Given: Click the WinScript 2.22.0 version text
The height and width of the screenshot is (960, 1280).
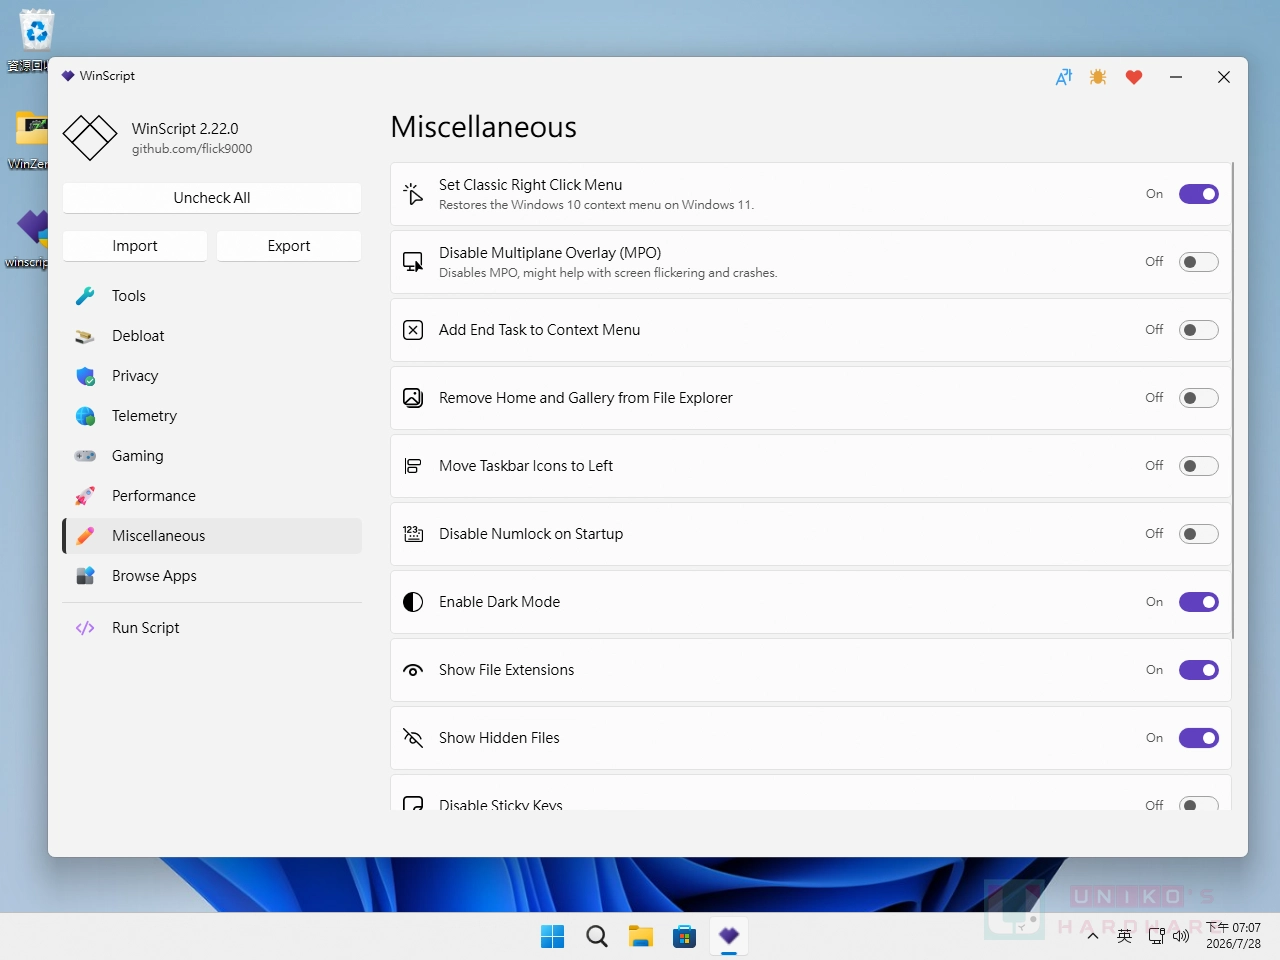Looking at the screenshot, I should point(185,129).
